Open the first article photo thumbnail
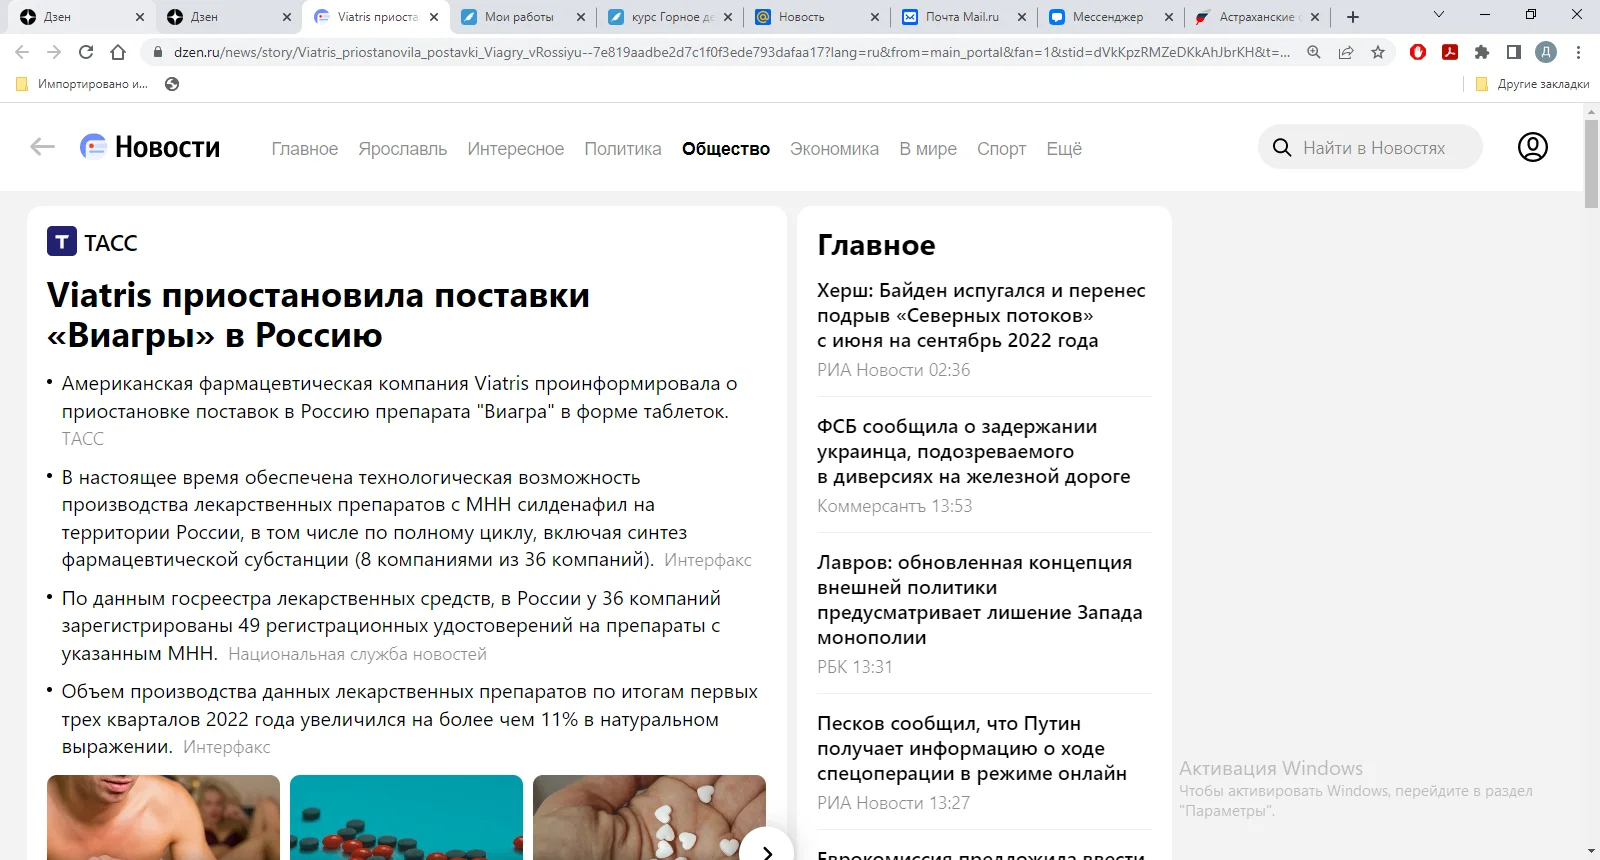1600x860 pixels. (163, 817)
